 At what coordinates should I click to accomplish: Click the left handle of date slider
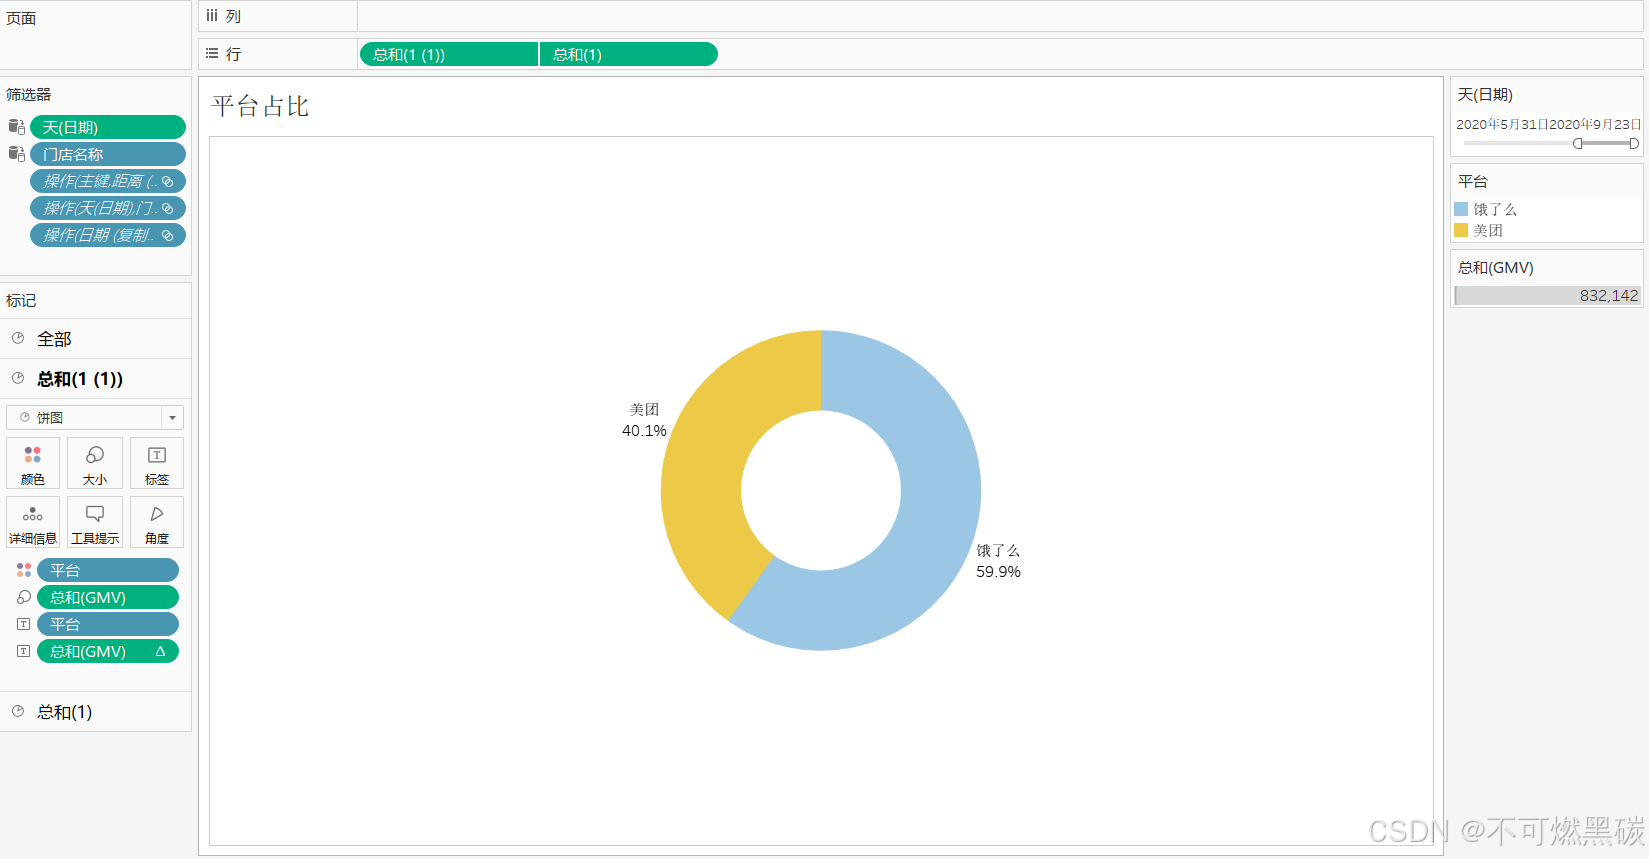[x=1578, y=144]
